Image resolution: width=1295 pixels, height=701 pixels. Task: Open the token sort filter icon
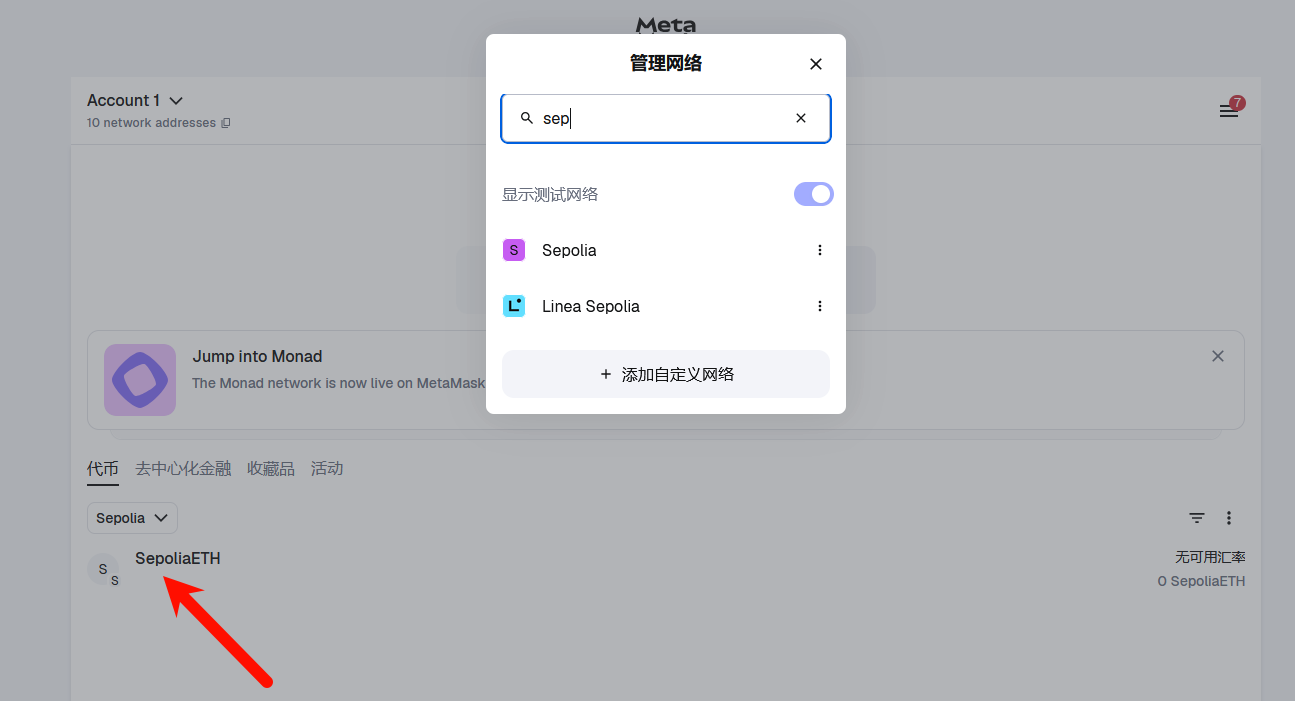(x=1196, y=518)
